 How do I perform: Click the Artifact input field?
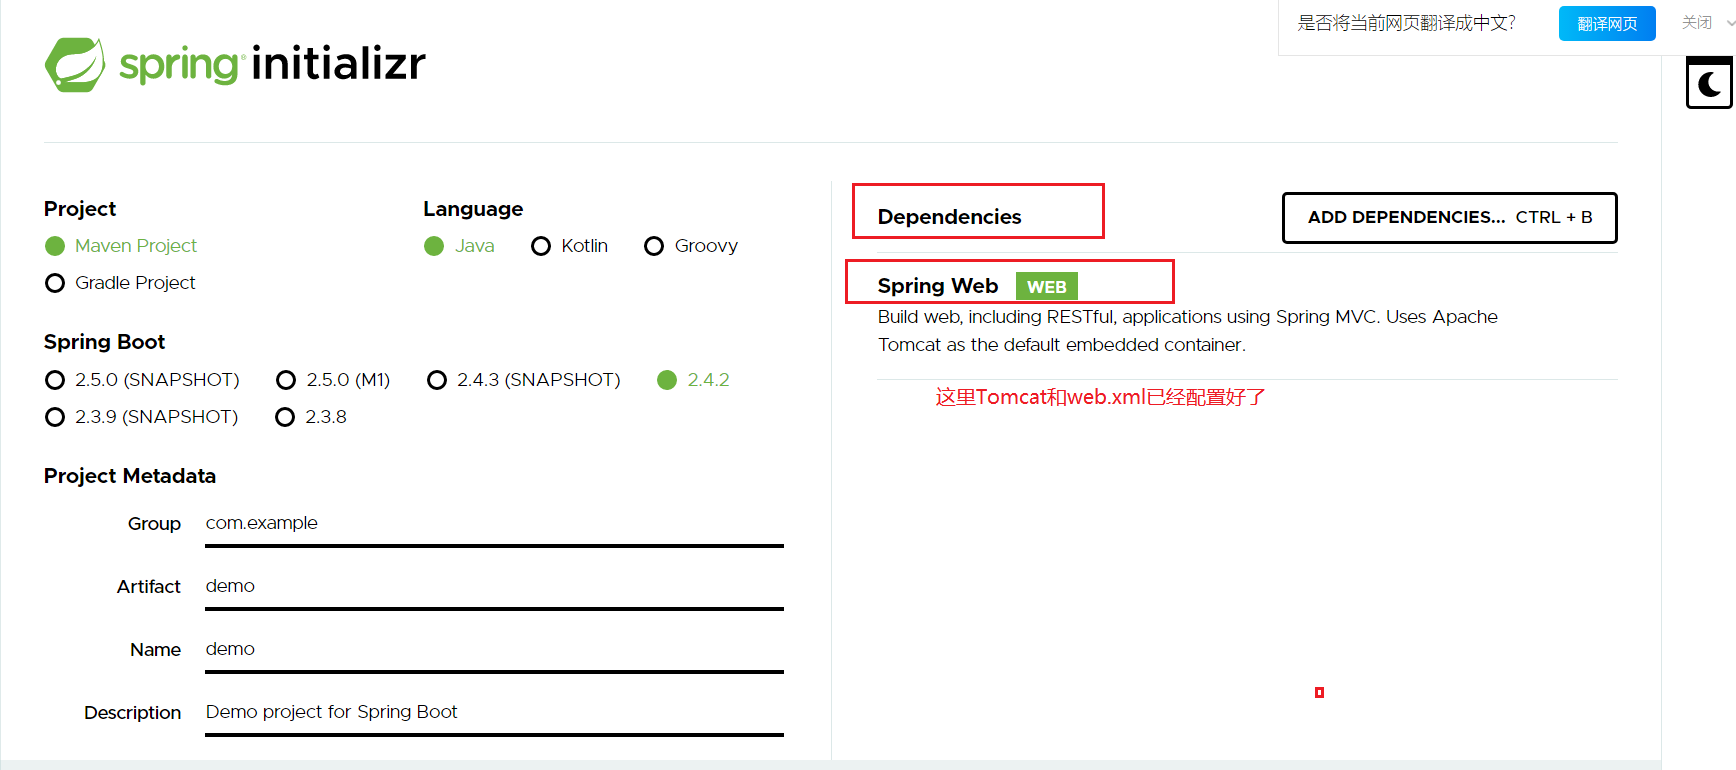pos(494,588)
